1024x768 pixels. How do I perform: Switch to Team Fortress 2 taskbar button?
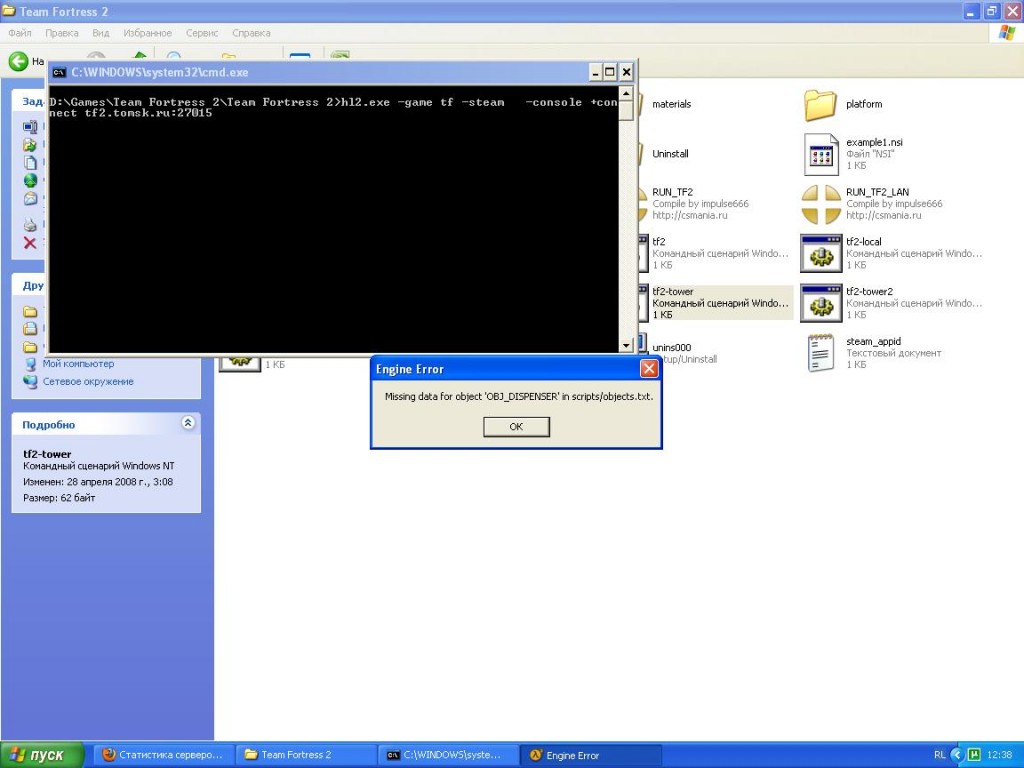point(306,755)
